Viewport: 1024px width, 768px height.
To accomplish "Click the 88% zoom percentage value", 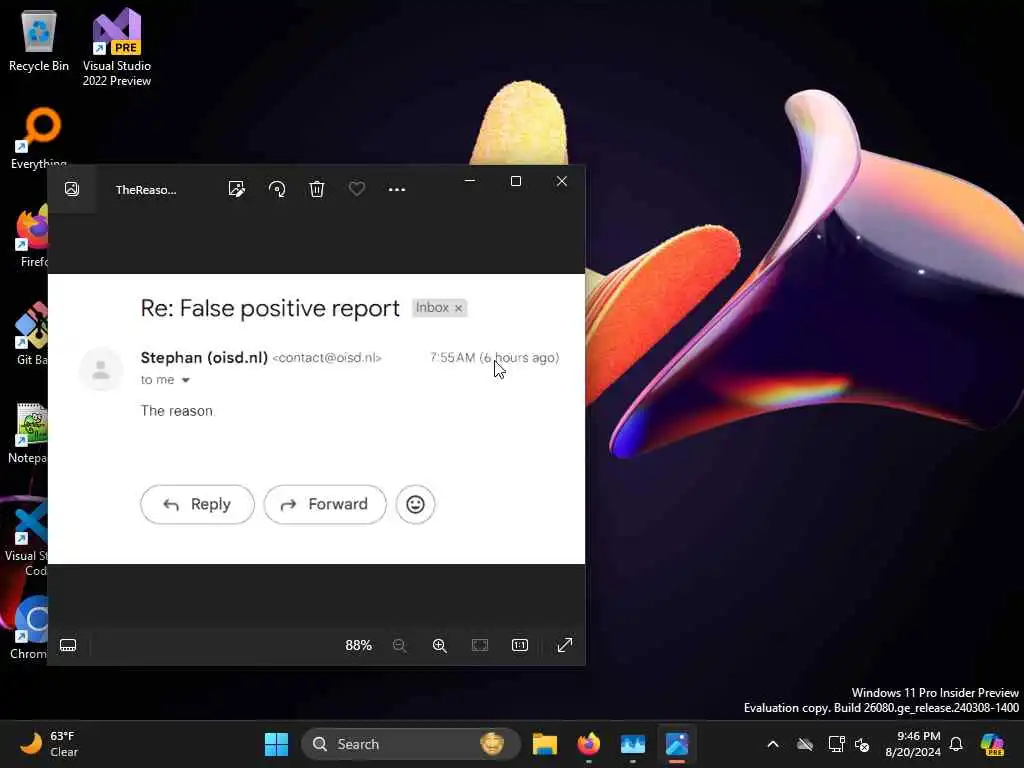I will point(359,645).
